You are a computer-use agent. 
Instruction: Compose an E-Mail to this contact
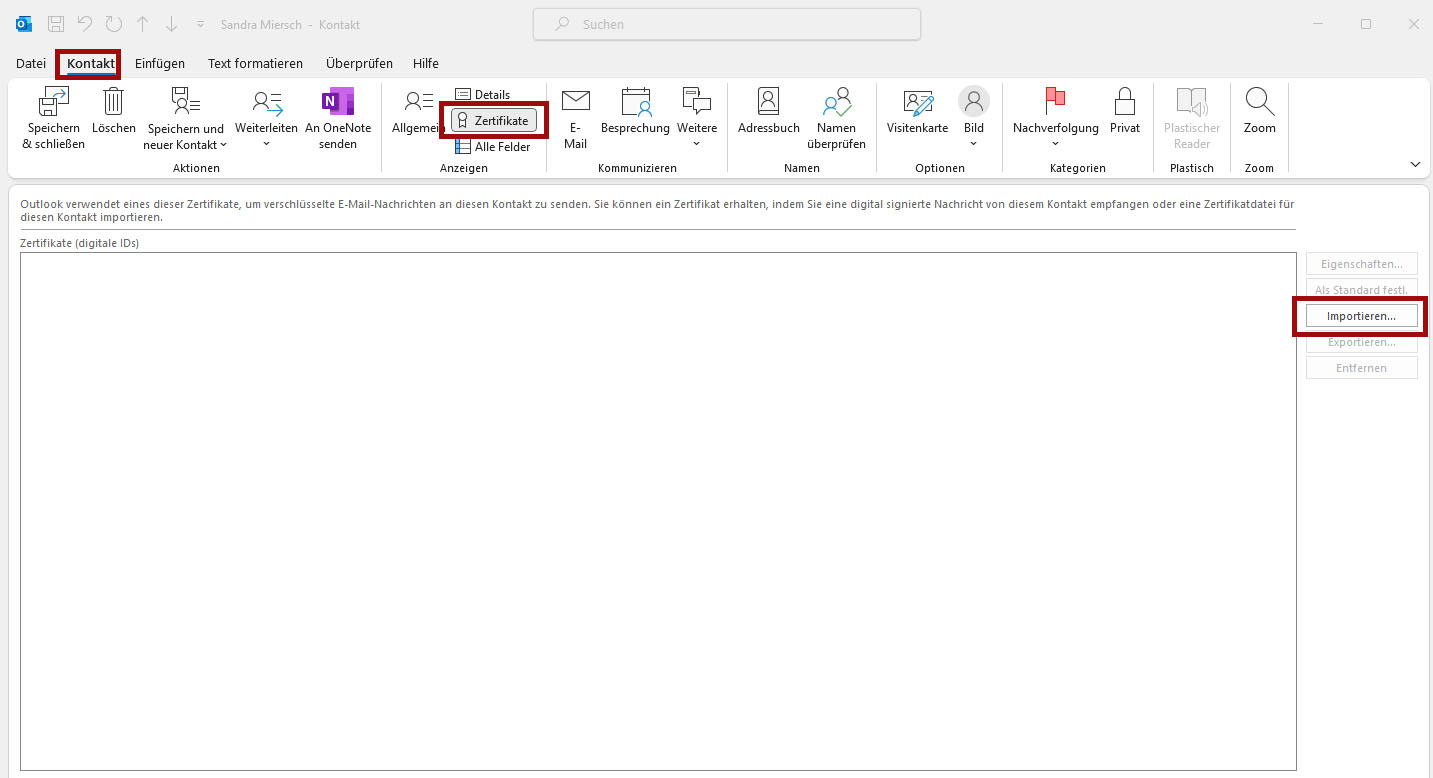tap(575, 118)
